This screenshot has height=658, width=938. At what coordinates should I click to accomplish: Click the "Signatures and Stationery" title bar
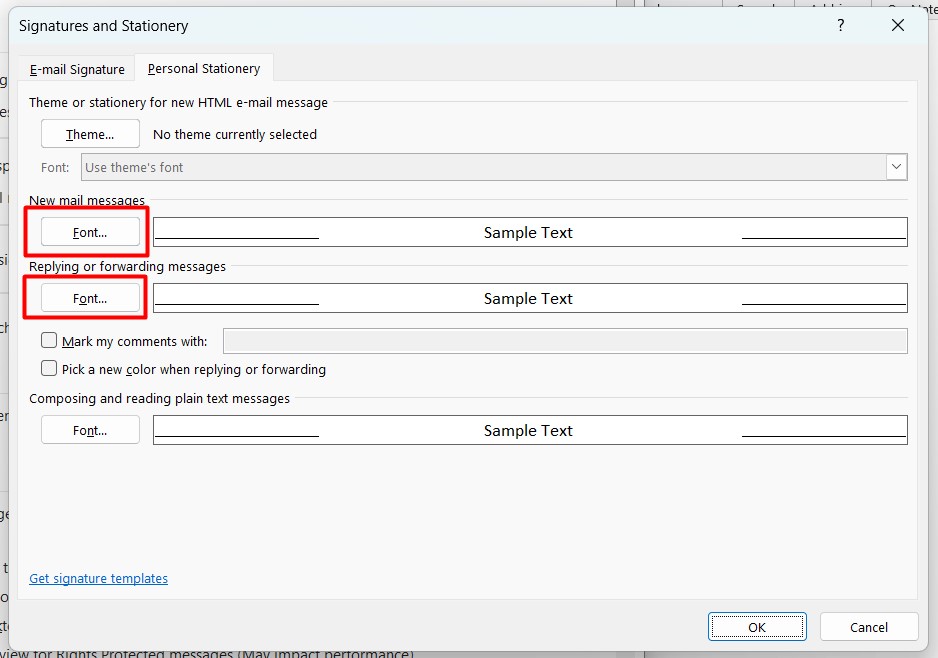400,26
